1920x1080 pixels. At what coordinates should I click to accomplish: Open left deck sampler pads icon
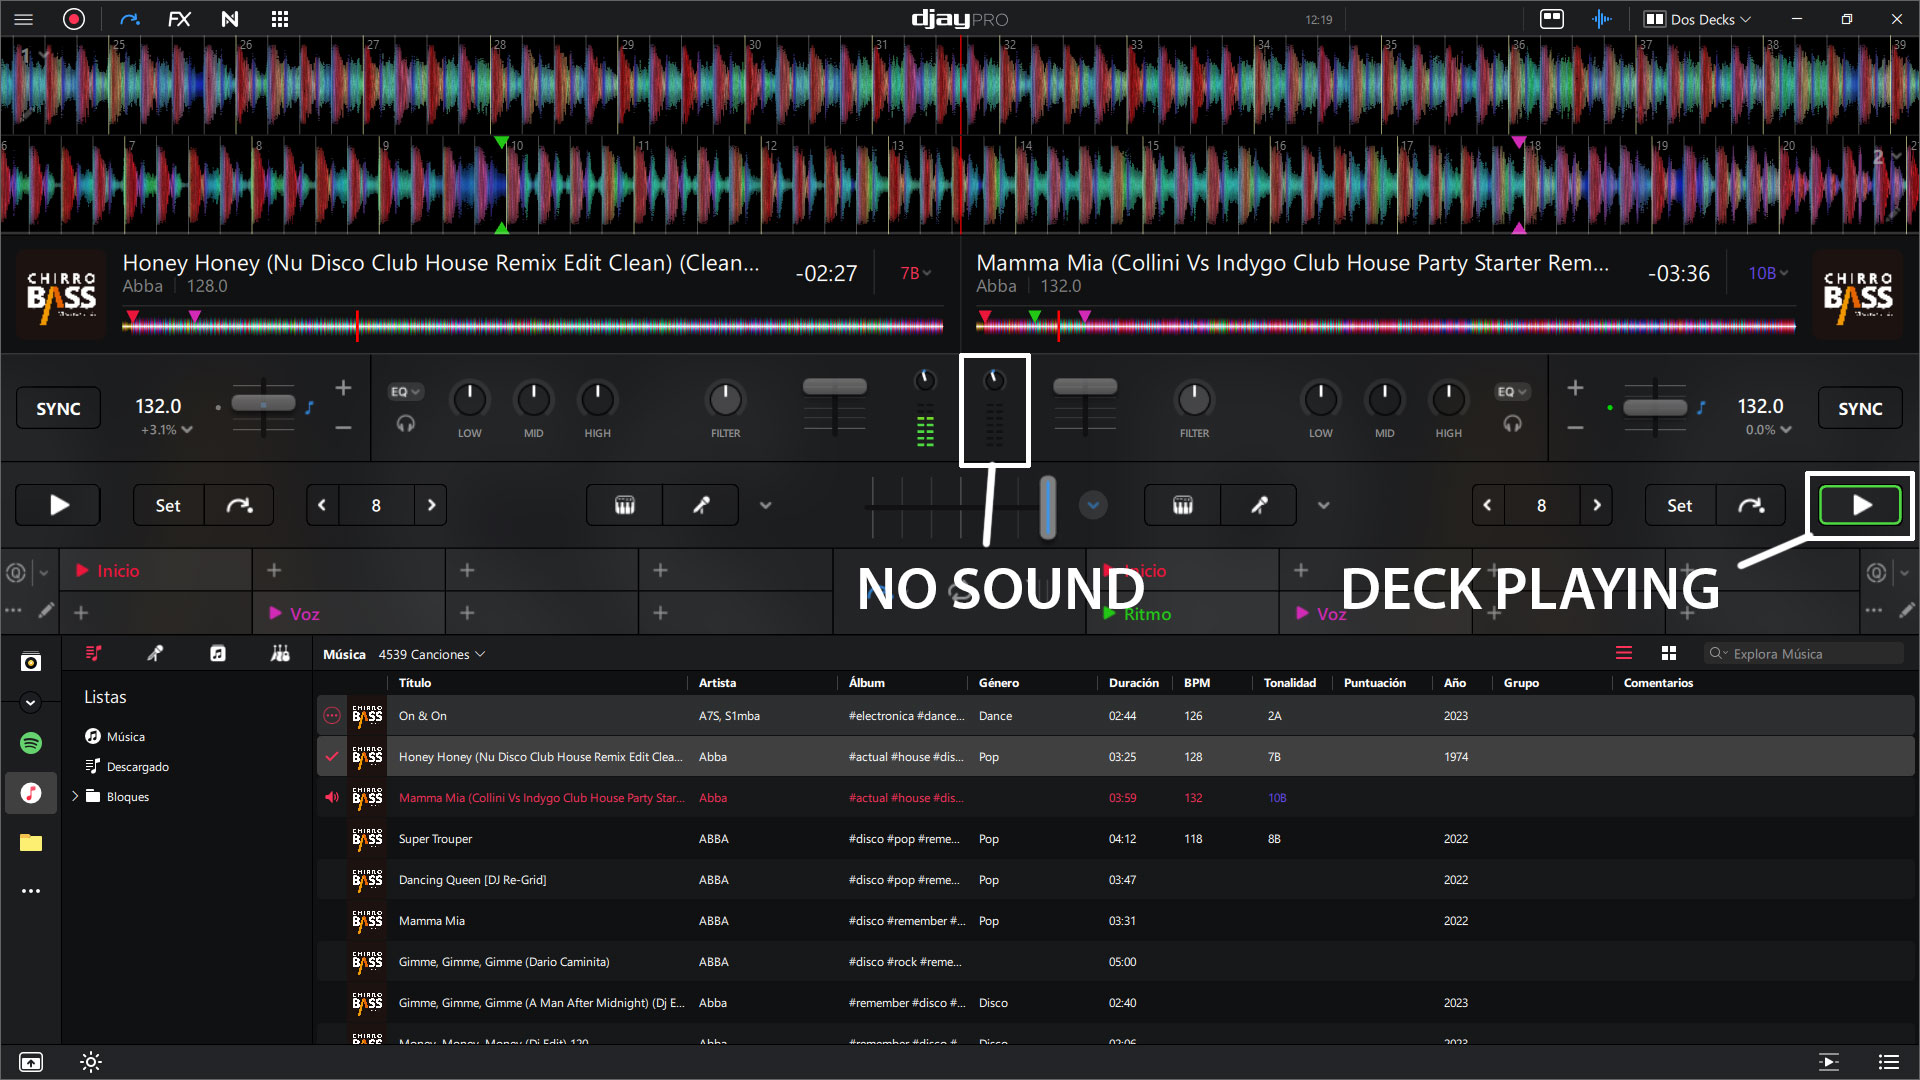coord(624,505)
